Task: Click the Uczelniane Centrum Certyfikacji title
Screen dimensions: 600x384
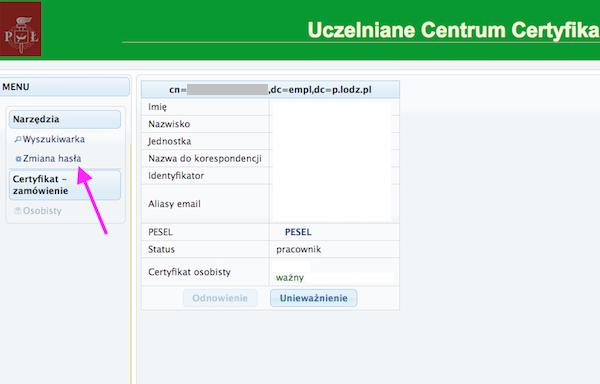Action: click(453, 30)
